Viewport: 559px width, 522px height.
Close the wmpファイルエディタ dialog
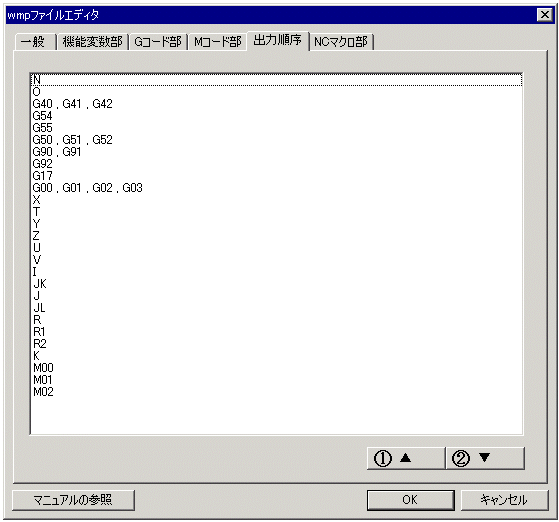(545, 15)
